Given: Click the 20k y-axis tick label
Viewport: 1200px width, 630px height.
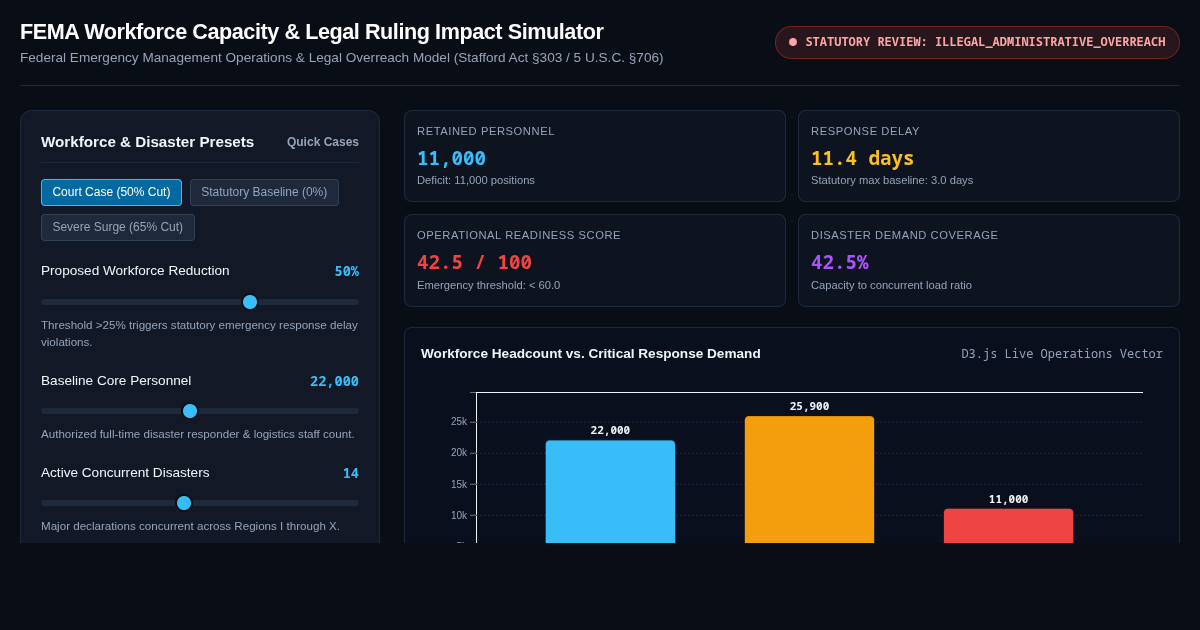Looking at the screenshot, I should pos(459,453).
